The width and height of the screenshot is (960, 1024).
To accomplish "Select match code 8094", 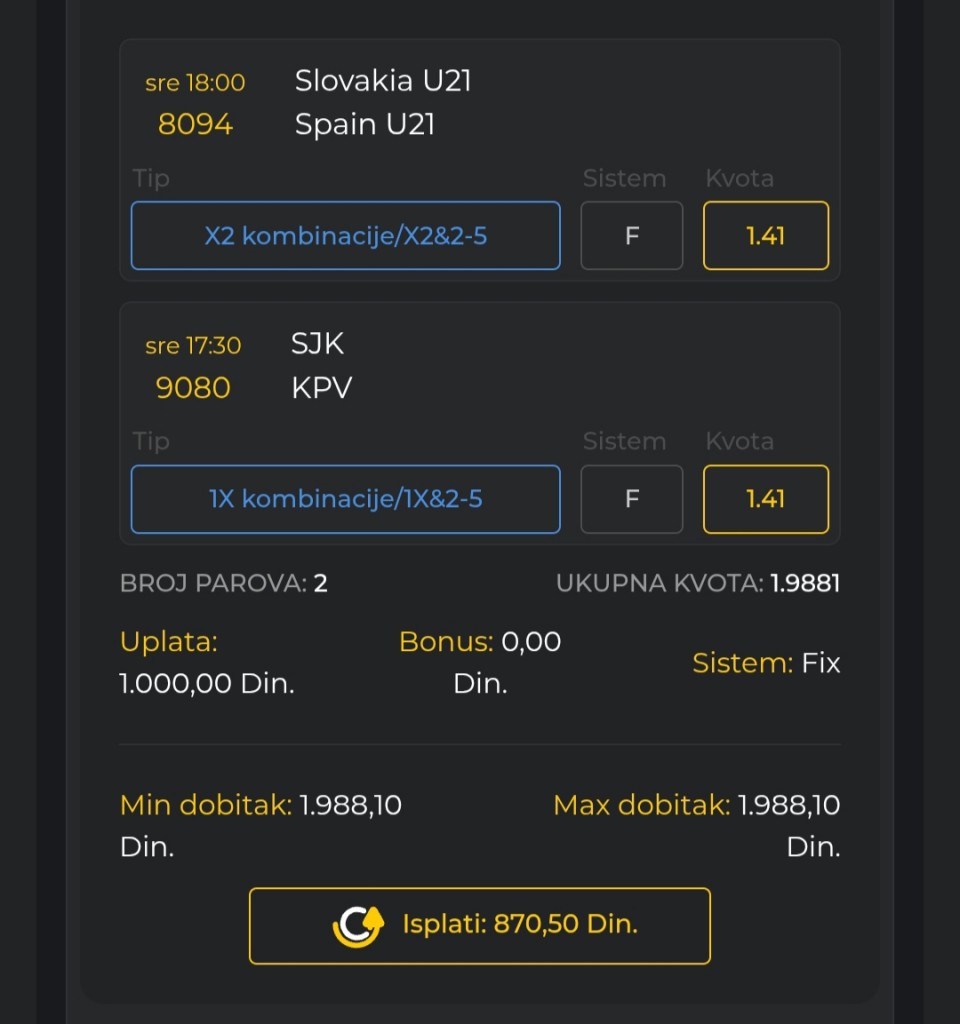I will [195, 124].
